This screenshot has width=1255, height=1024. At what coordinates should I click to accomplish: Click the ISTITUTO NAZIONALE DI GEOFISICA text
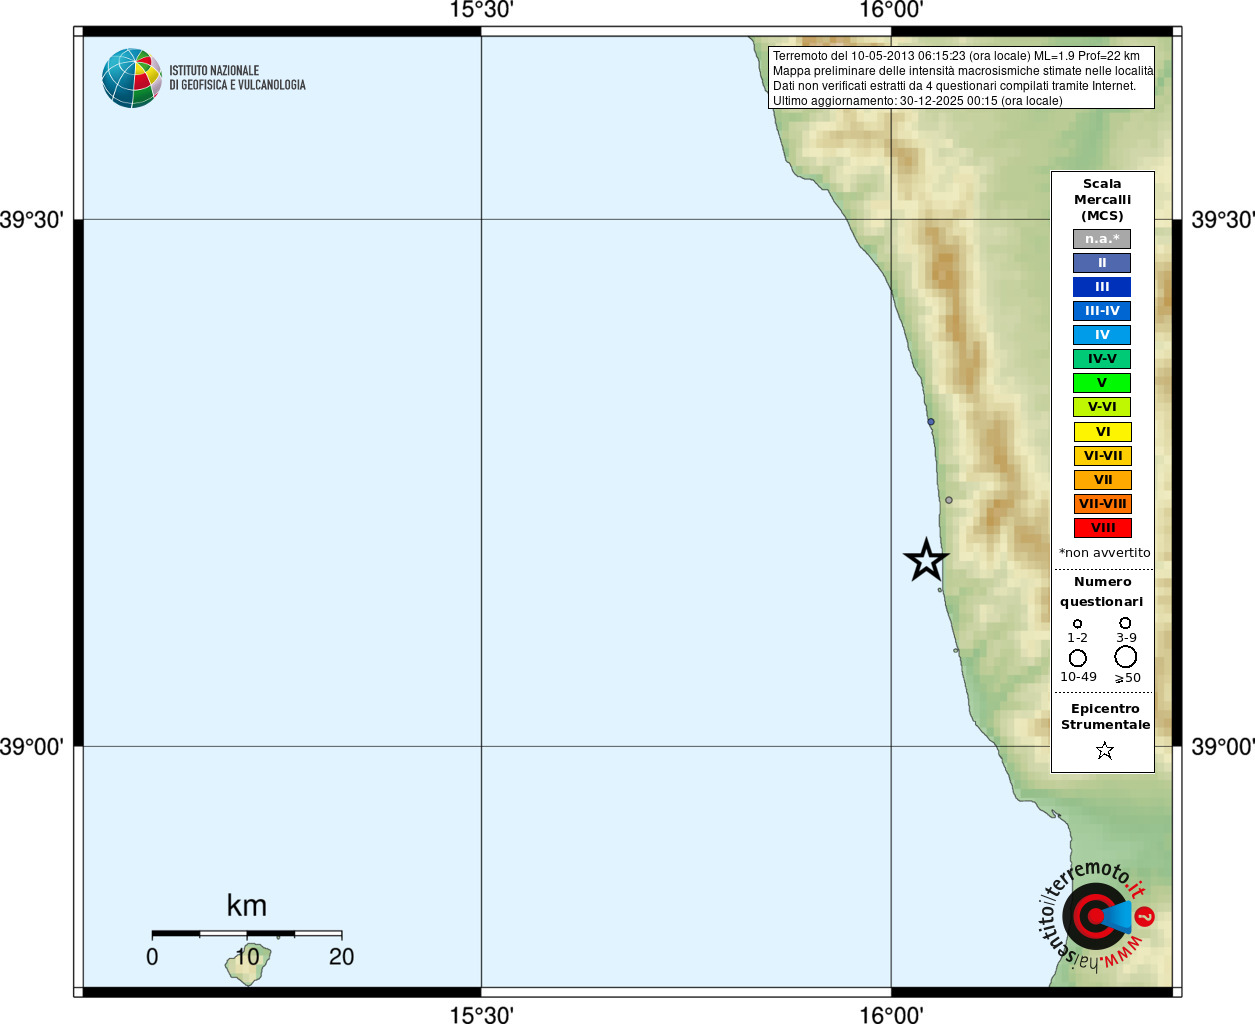tap(237, 78)
